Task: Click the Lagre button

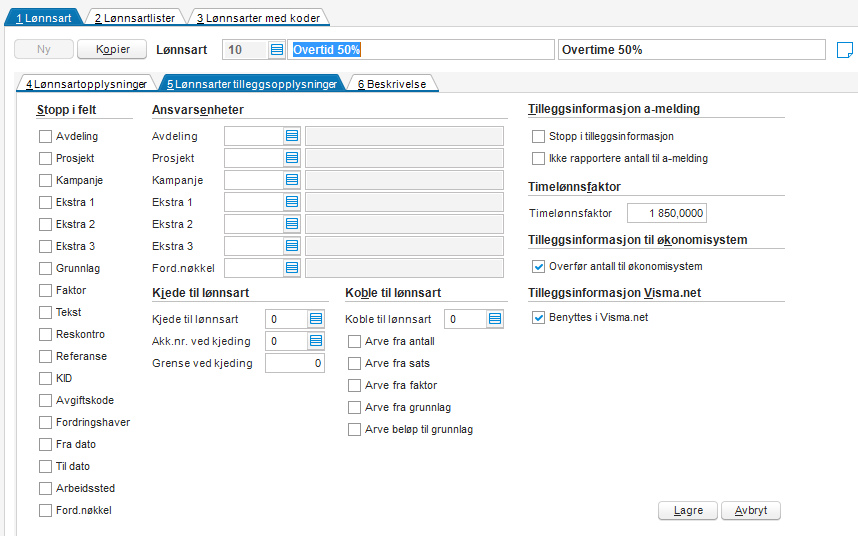Action: pyautogui.click(x=688, y=510)
